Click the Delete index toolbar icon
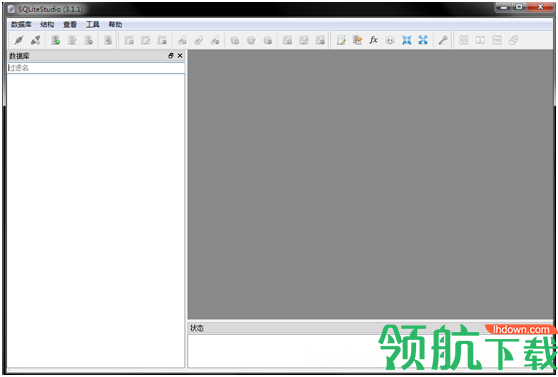 [215, 40]
